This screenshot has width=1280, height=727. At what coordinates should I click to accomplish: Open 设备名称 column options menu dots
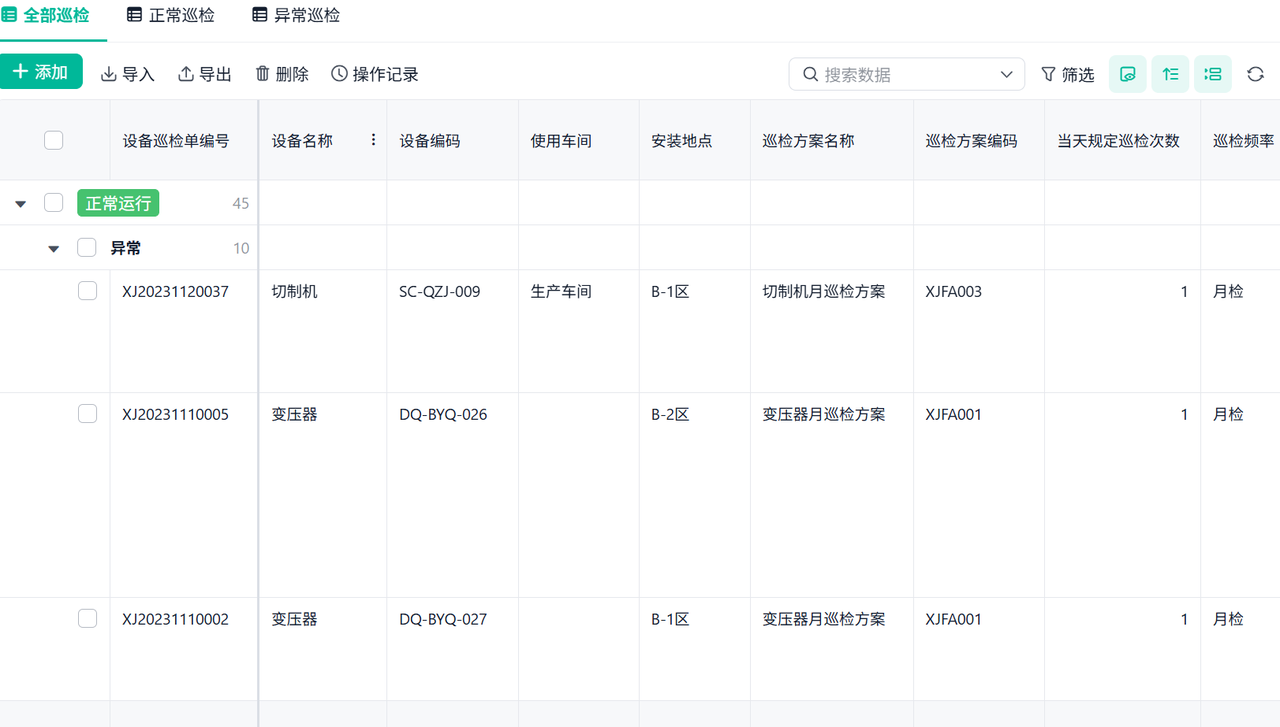pyautogui.click(x=374, y=140)
